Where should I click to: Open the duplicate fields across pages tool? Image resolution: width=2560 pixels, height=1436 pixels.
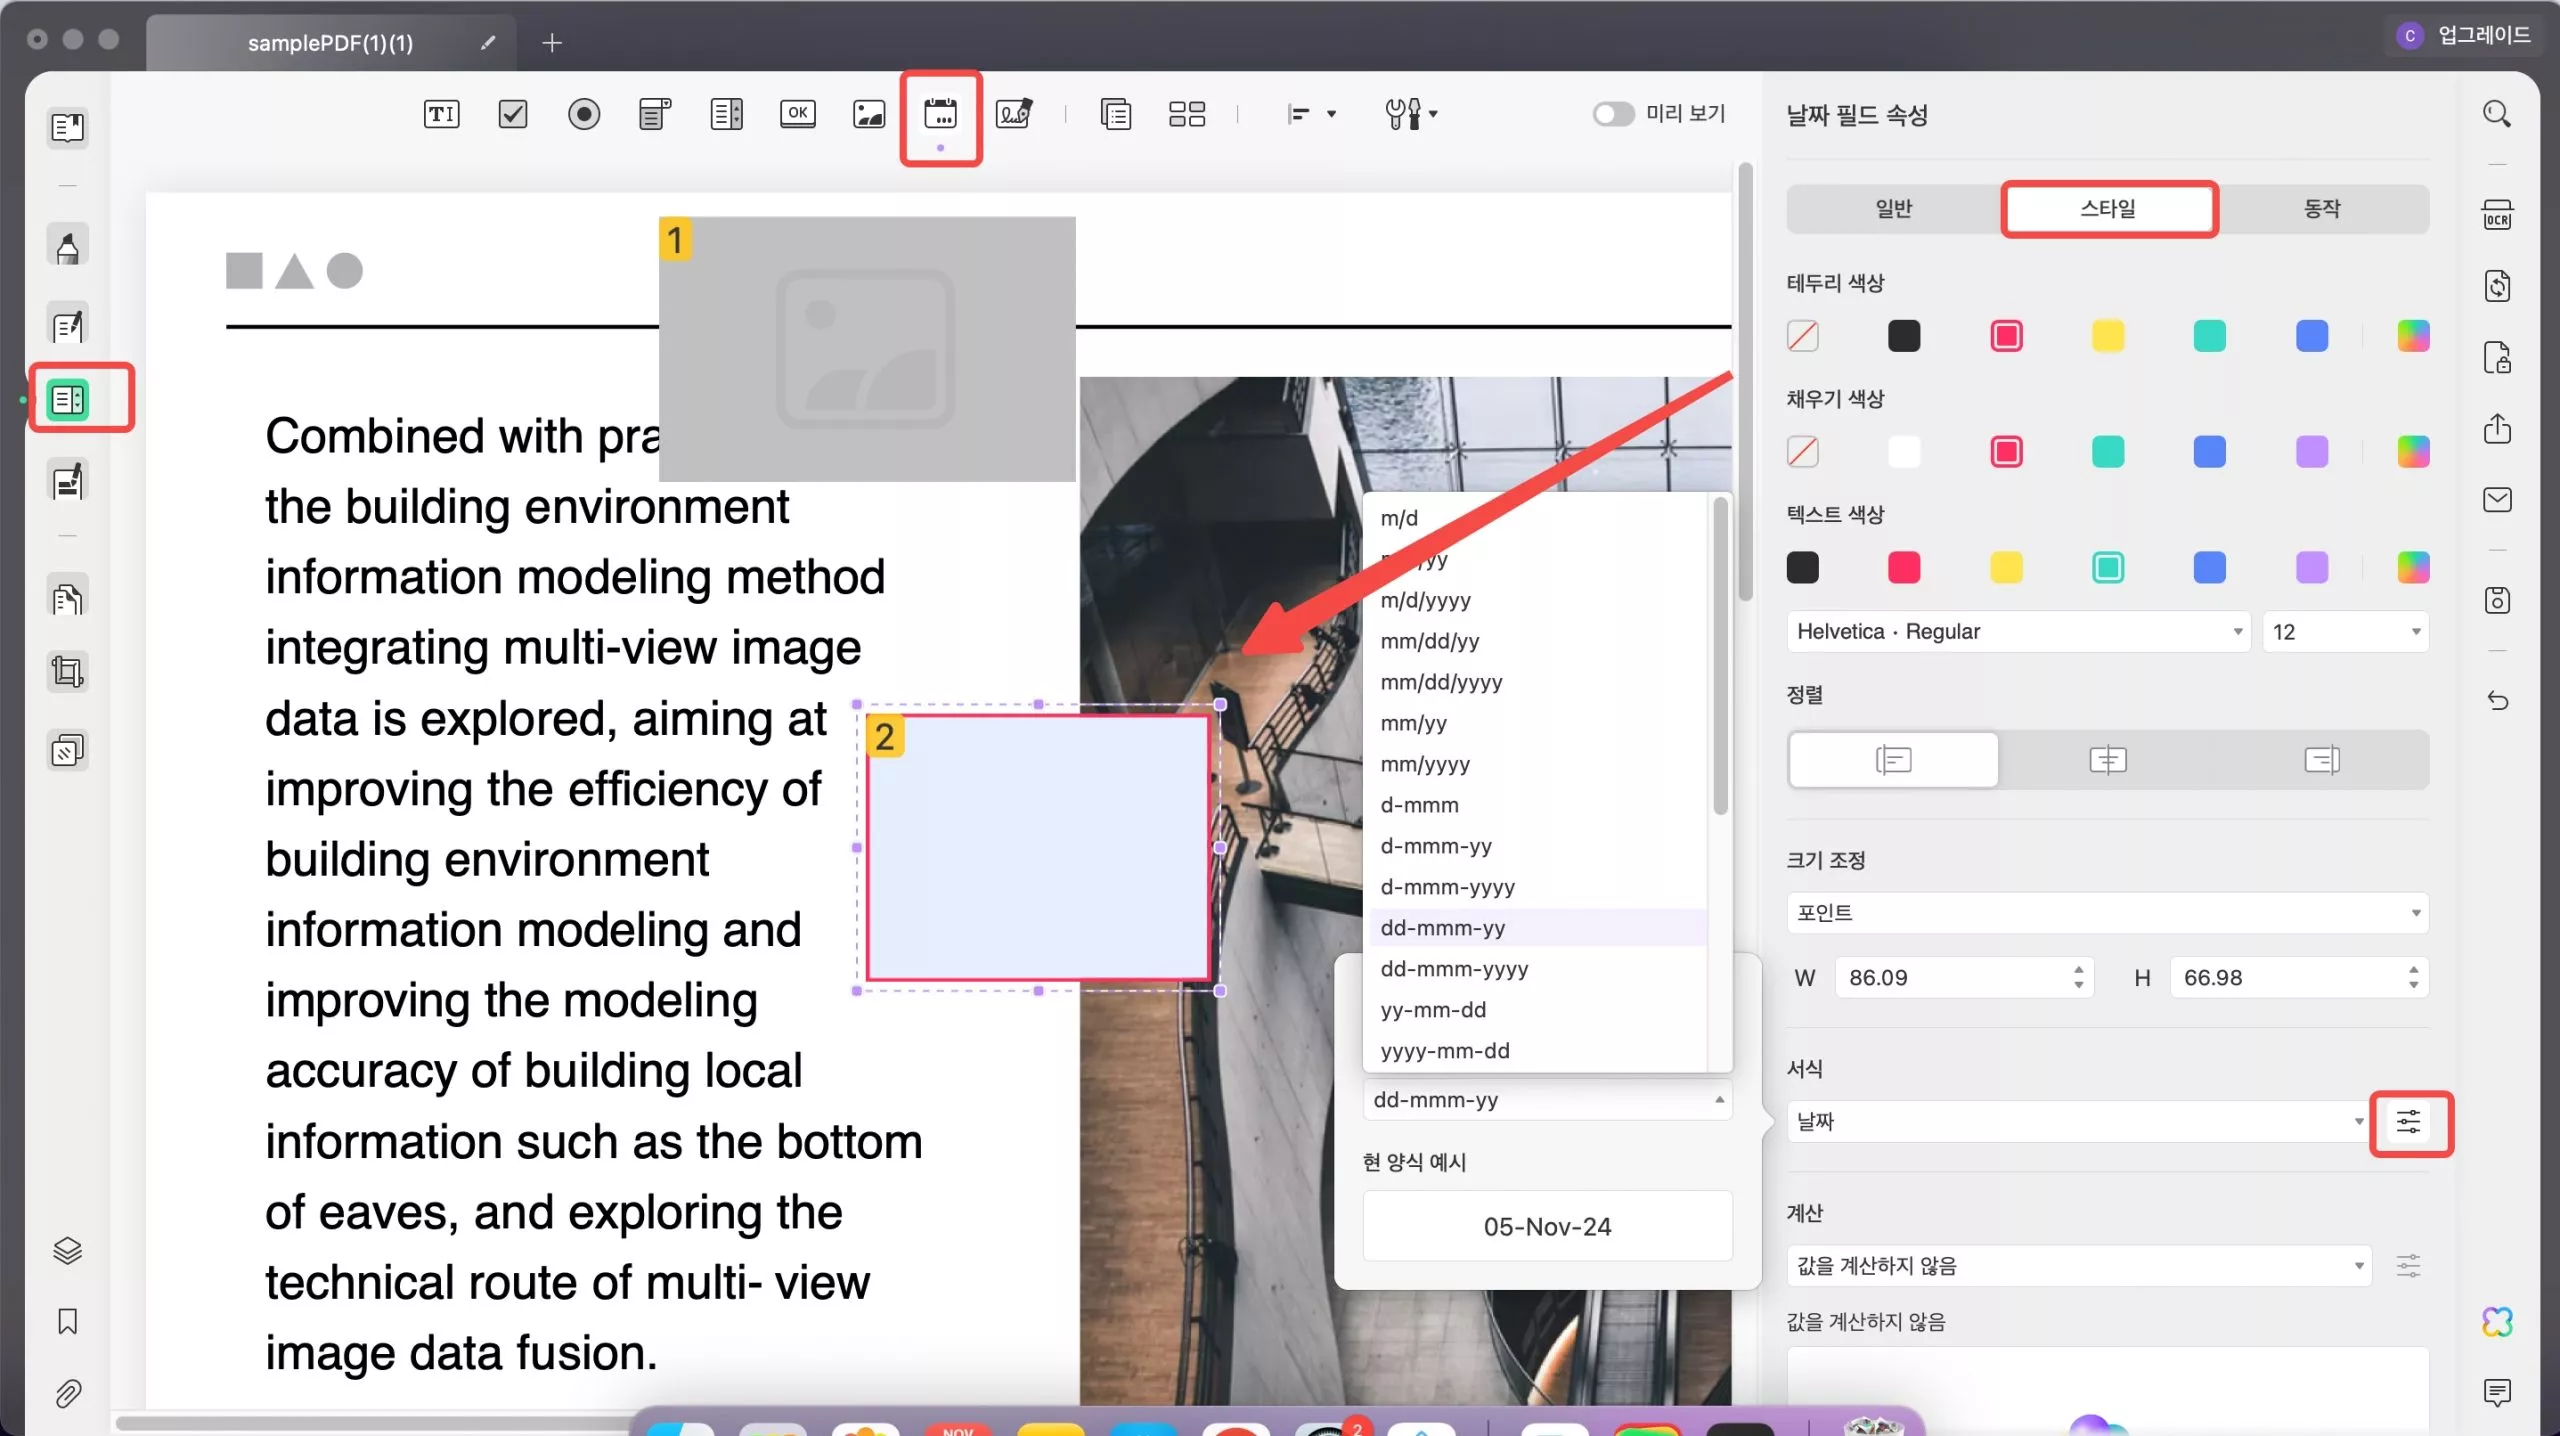pos(1115,114)
